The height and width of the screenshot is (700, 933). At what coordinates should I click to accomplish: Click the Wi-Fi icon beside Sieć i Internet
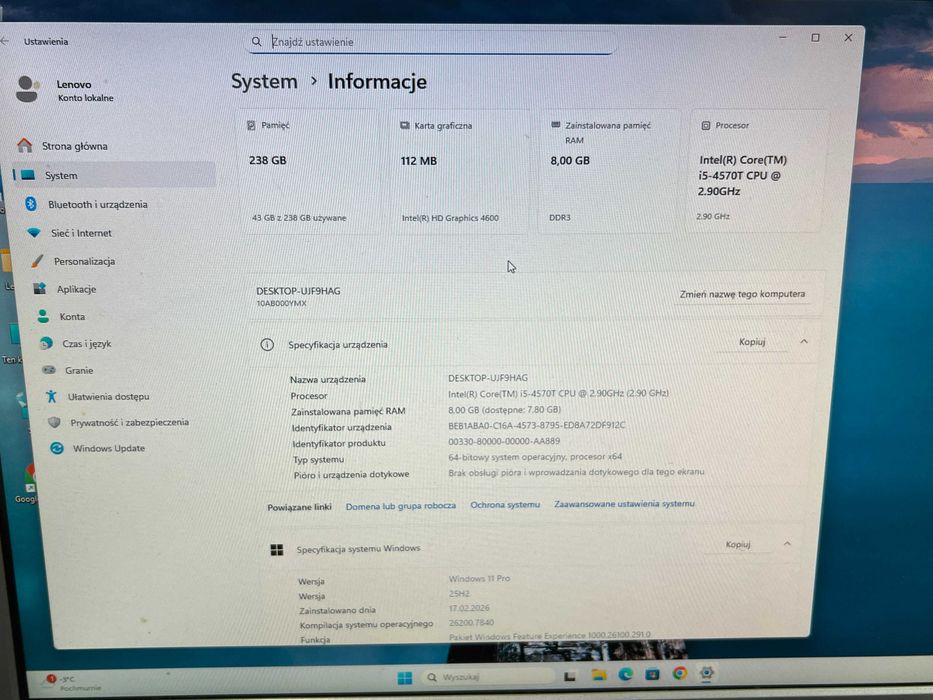35,232
